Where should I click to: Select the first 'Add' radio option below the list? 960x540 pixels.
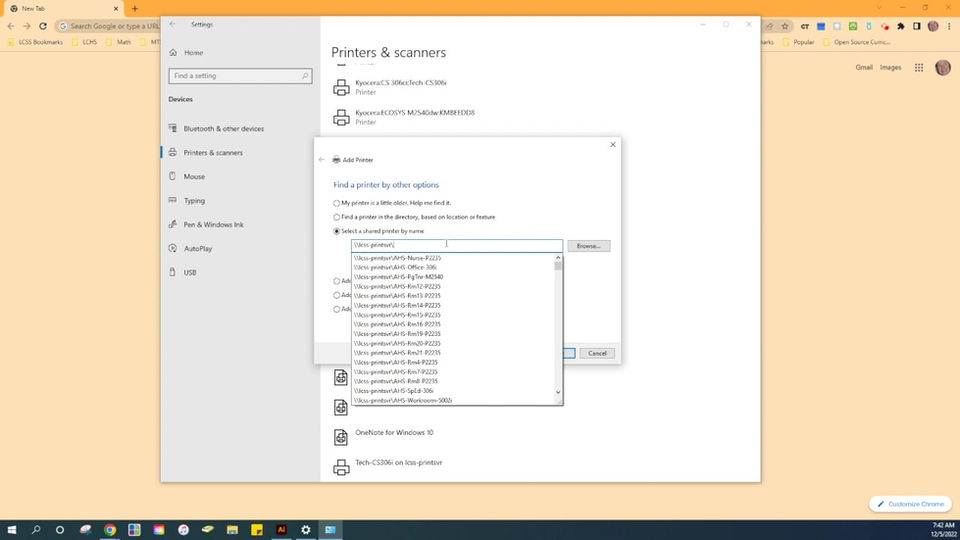(336, 281)
